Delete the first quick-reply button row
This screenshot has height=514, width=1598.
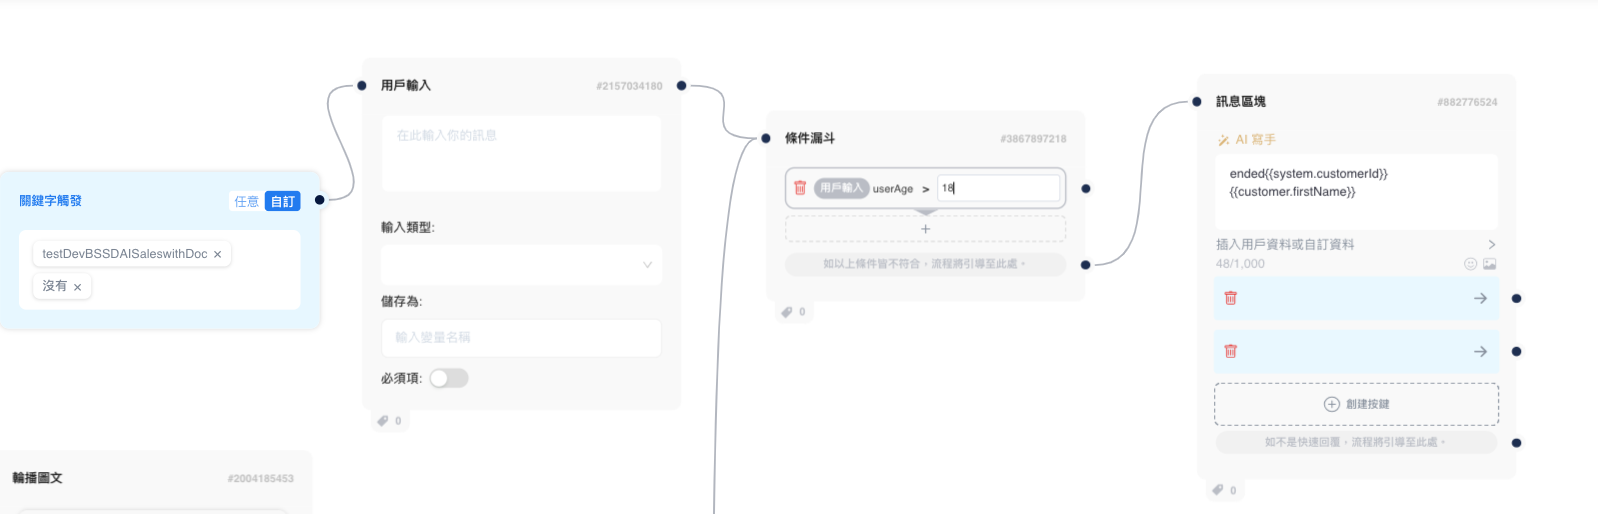pos(1231,298)
